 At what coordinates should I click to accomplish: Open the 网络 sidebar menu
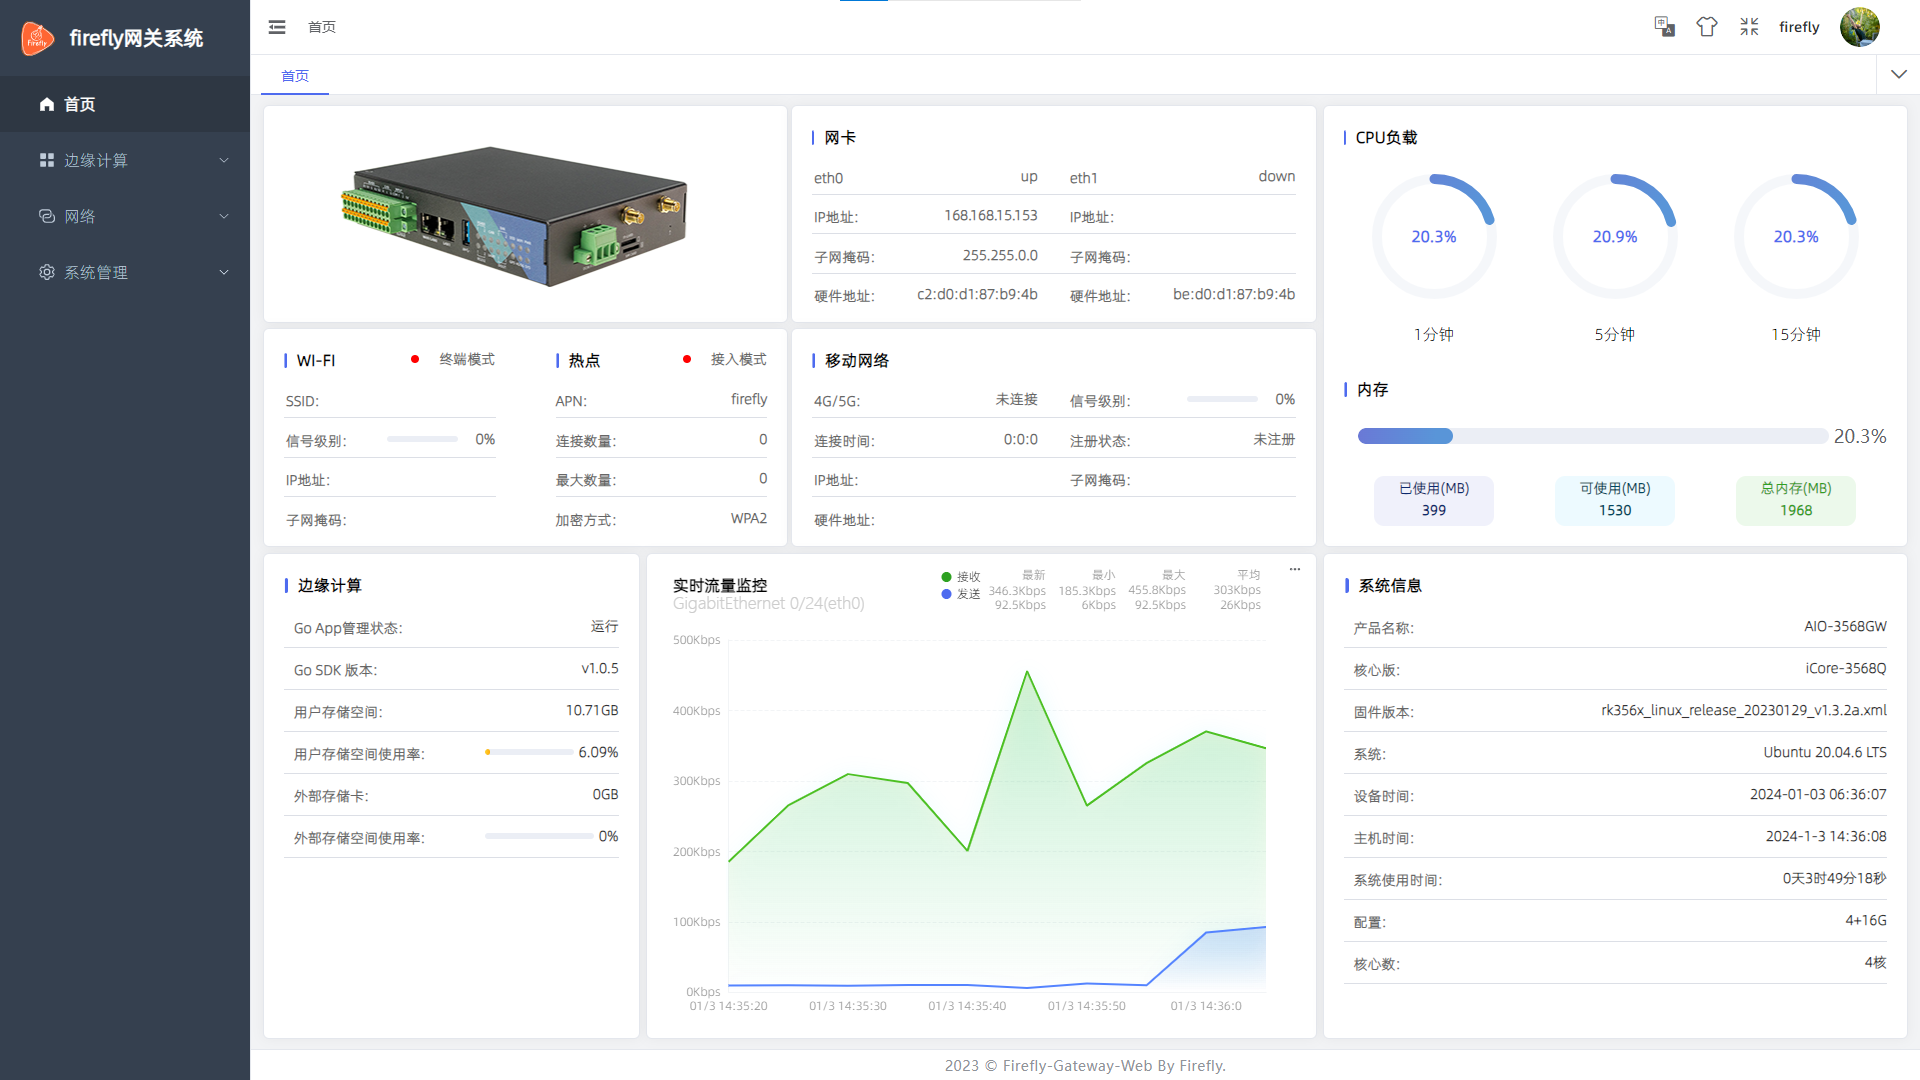125,216
